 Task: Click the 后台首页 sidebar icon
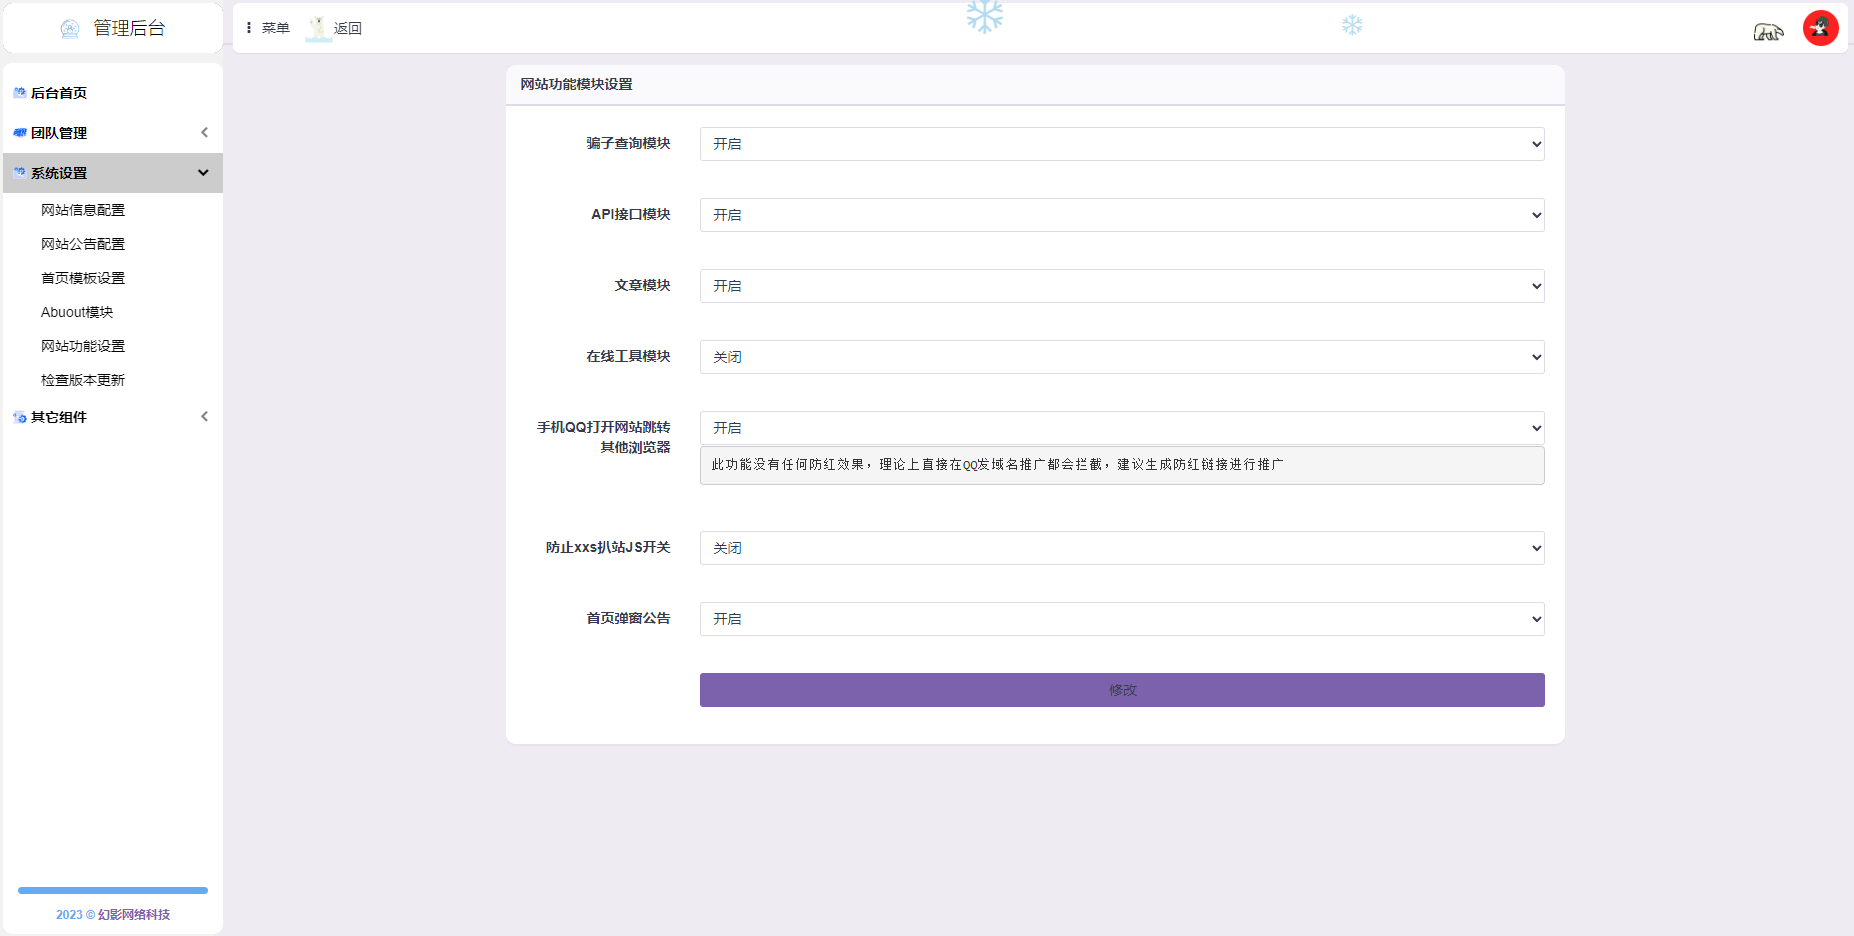pyautogui.click(x=19, y=93)
